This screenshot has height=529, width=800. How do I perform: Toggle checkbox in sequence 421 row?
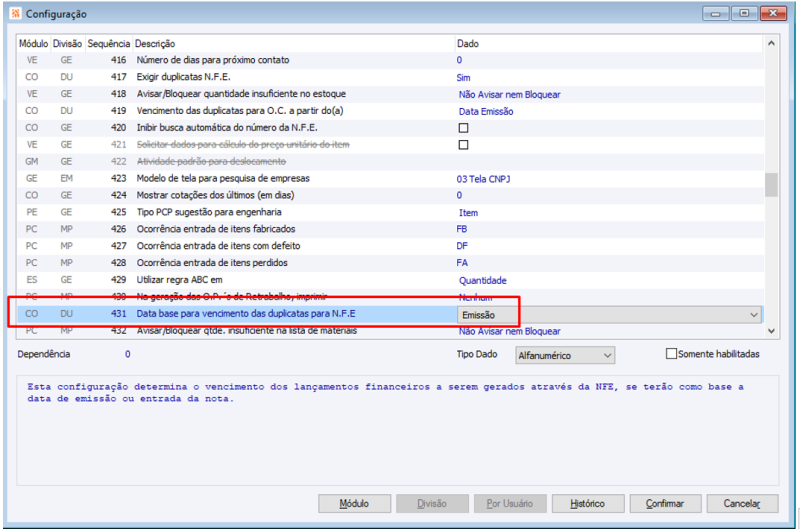463,145
